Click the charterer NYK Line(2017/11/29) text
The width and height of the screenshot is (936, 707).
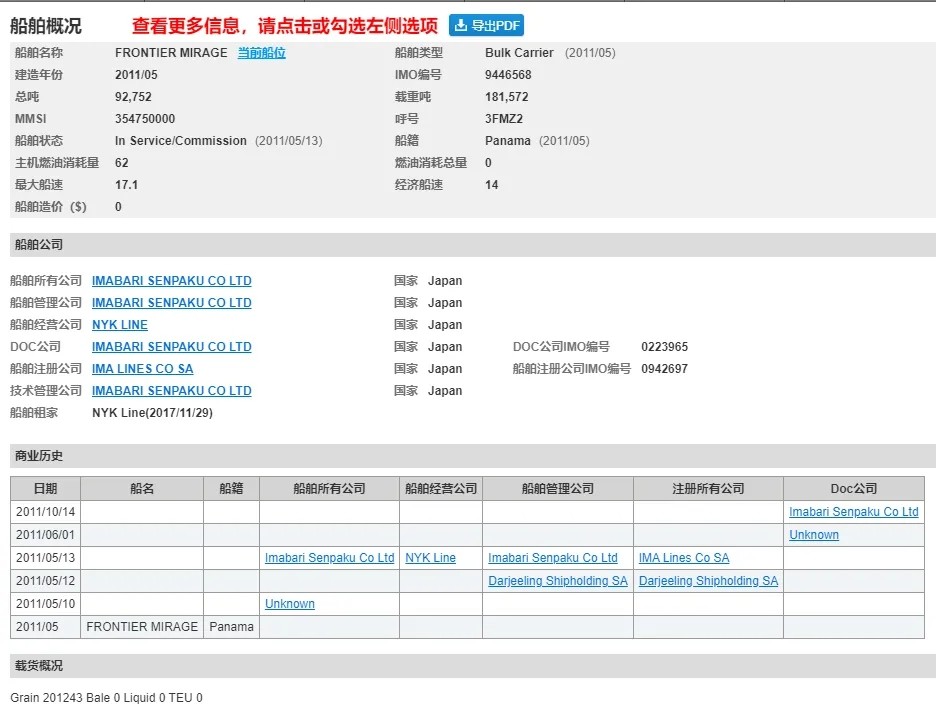coord(152,413)
